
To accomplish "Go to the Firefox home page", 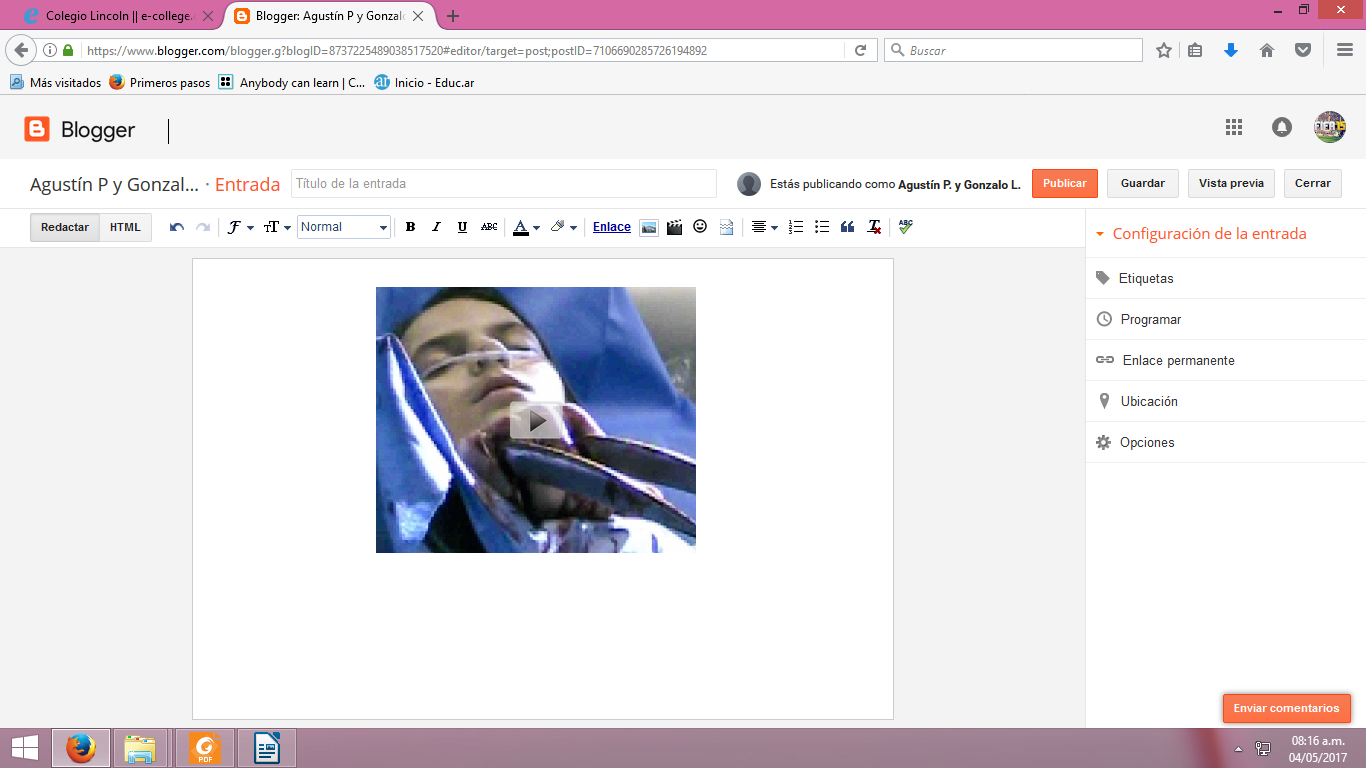I will (x=1267, y=50).
